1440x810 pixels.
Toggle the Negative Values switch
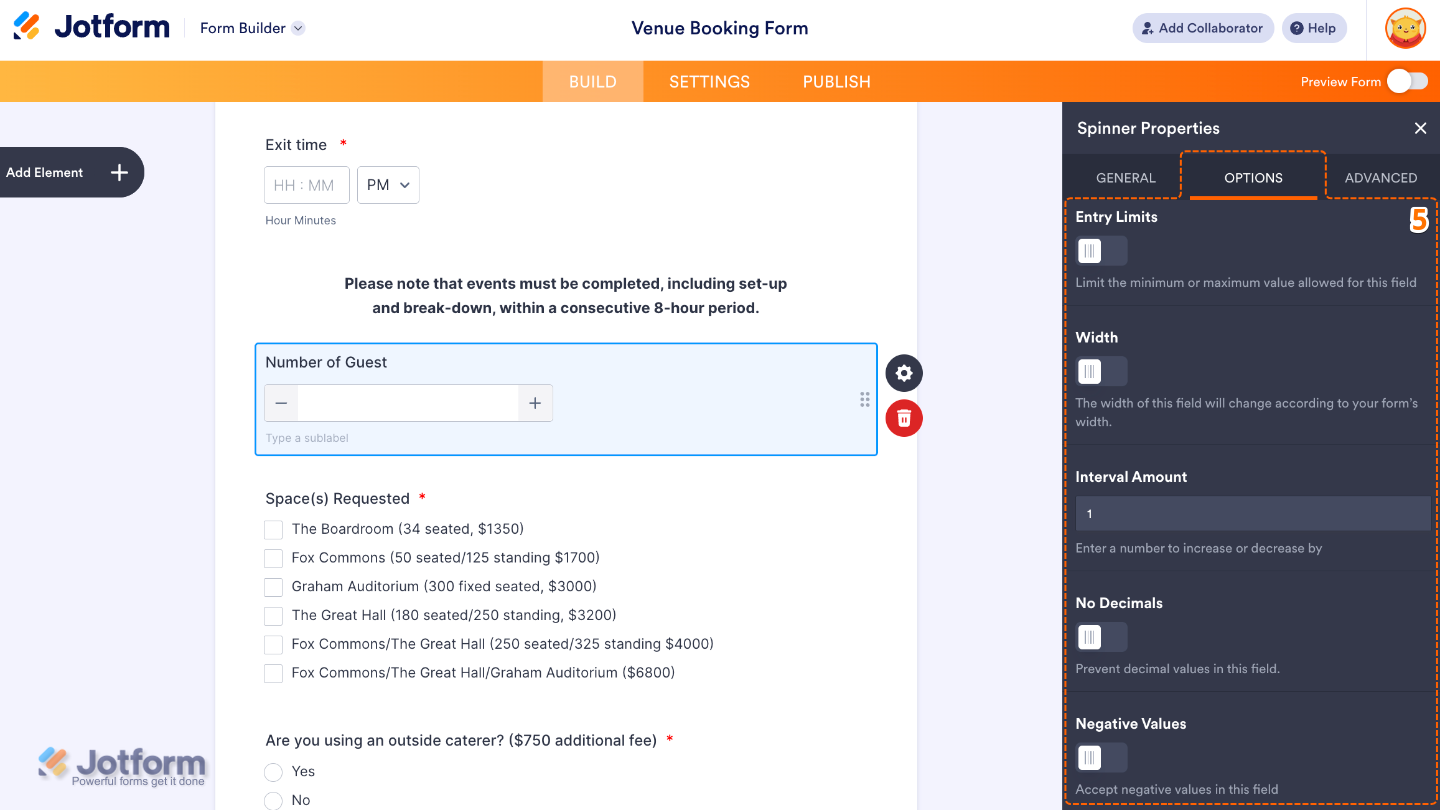(1101, 758)
